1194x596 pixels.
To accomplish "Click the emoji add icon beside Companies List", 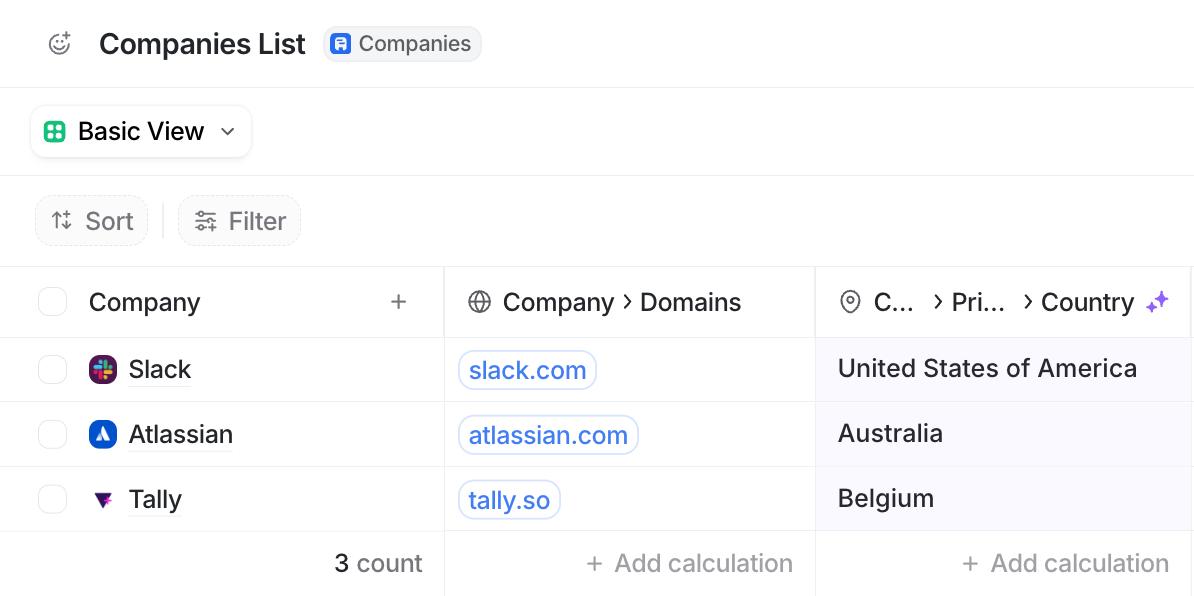I will tap(59, 43).
